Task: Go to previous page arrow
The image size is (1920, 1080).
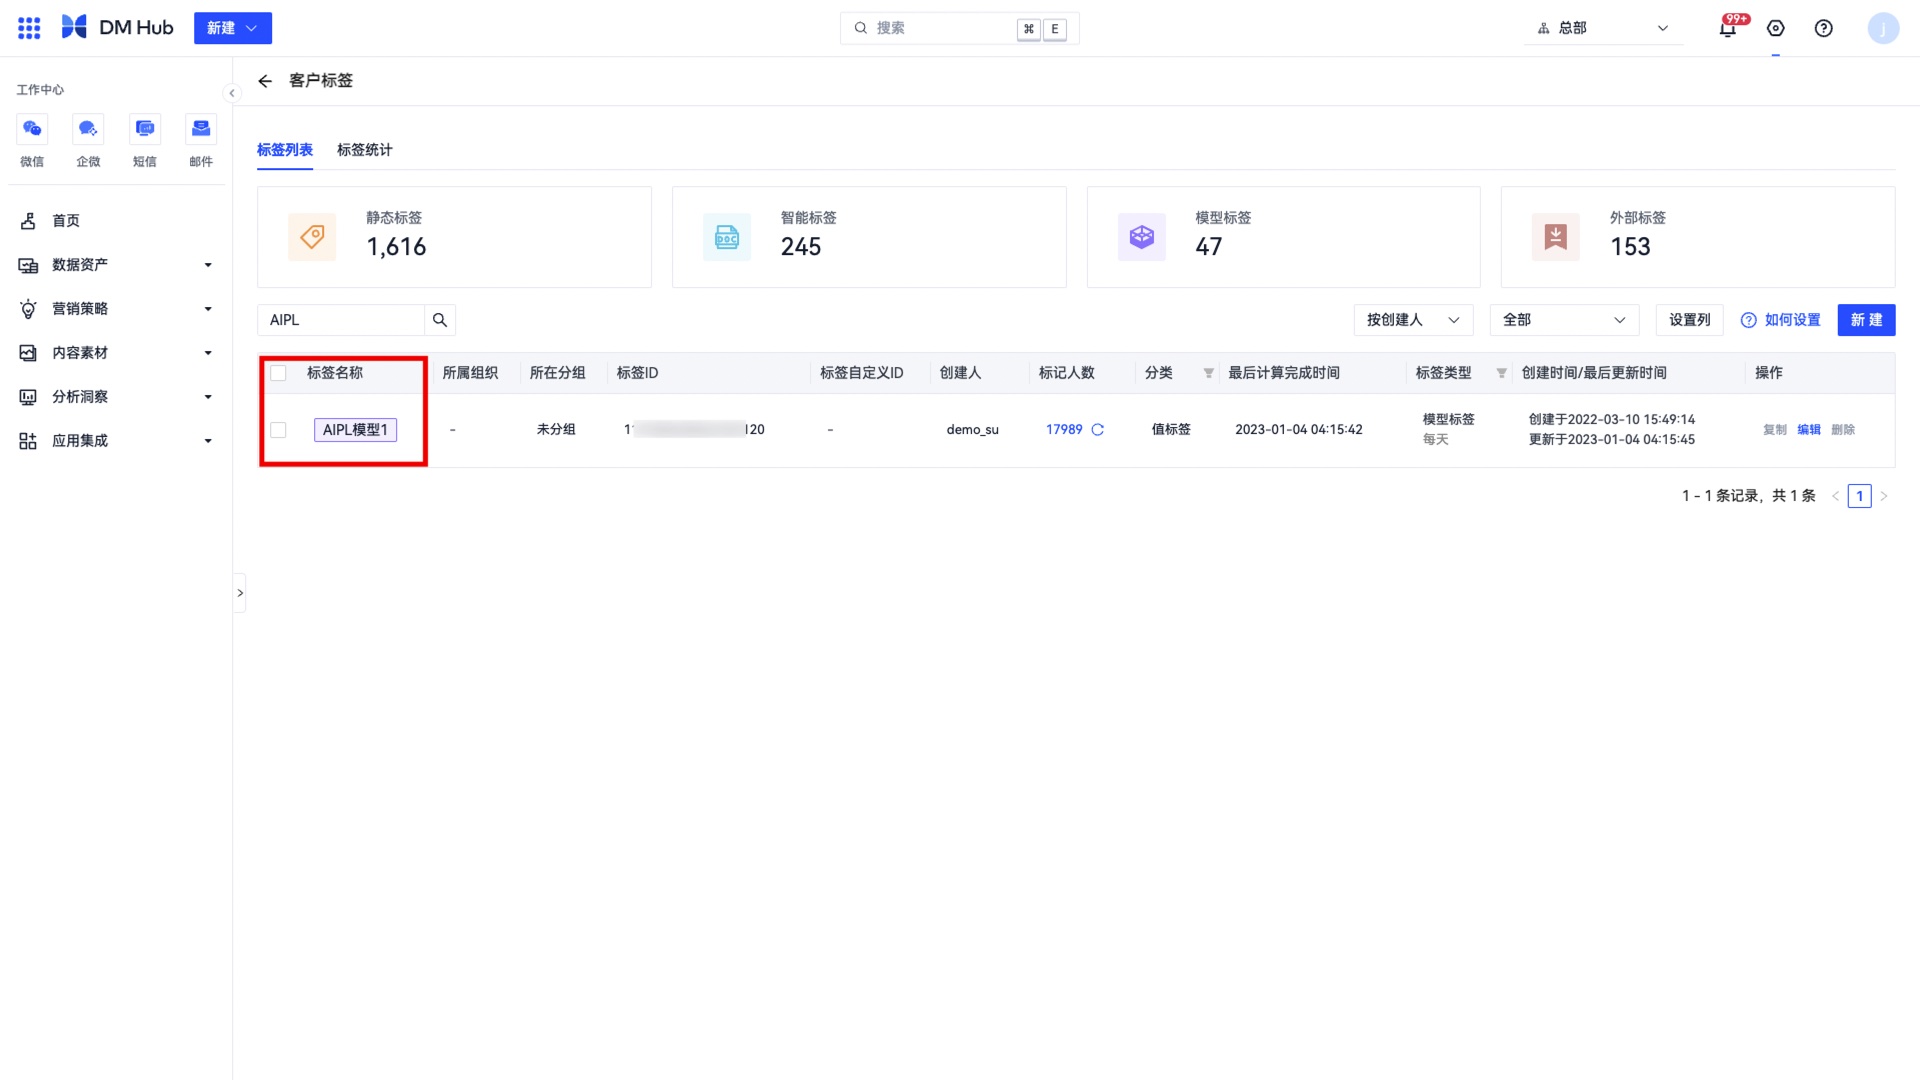Action: pos(1836,496)
